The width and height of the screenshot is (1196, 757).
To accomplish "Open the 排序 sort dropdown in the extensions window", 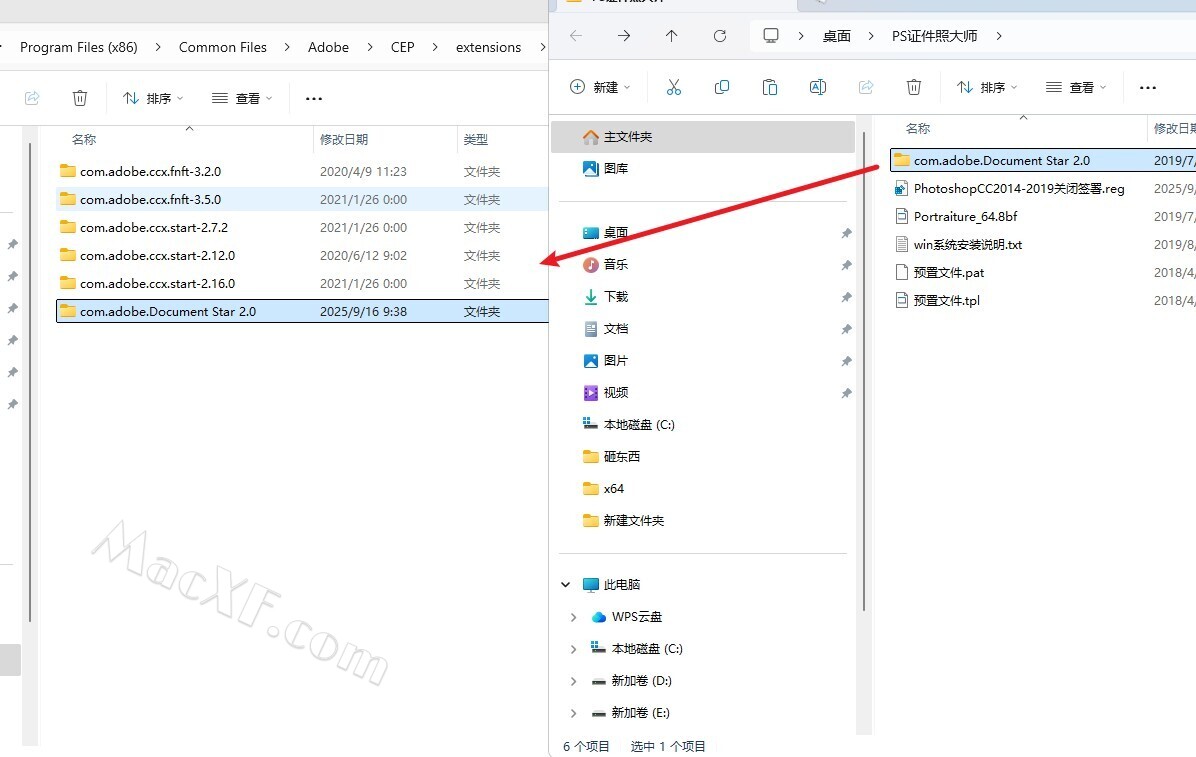I will (x=153, y=98).
